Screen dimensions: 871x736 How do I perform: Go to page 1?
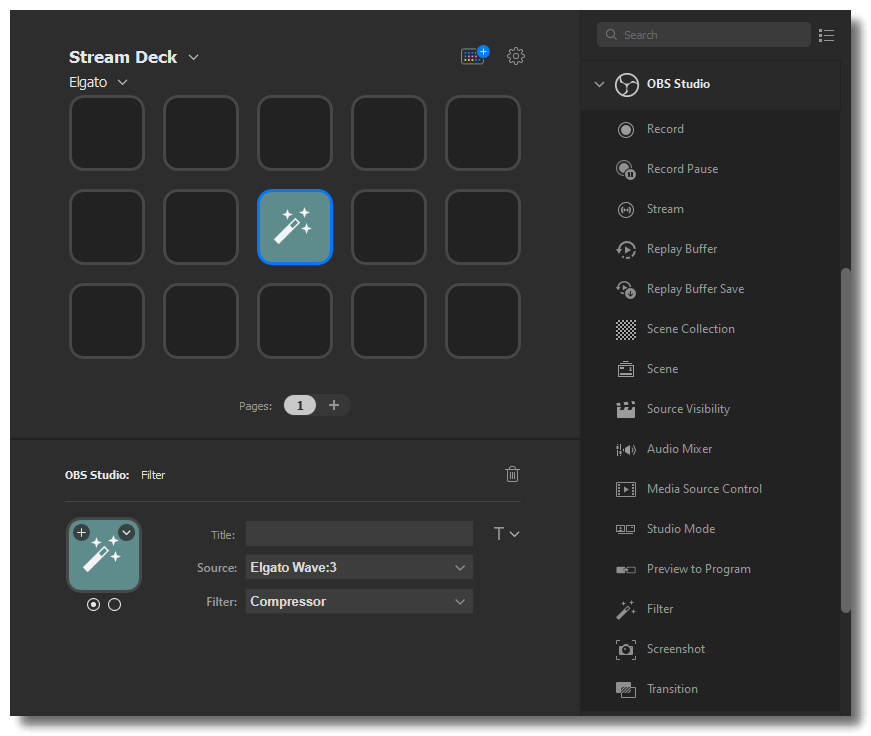tap(300, 405)
